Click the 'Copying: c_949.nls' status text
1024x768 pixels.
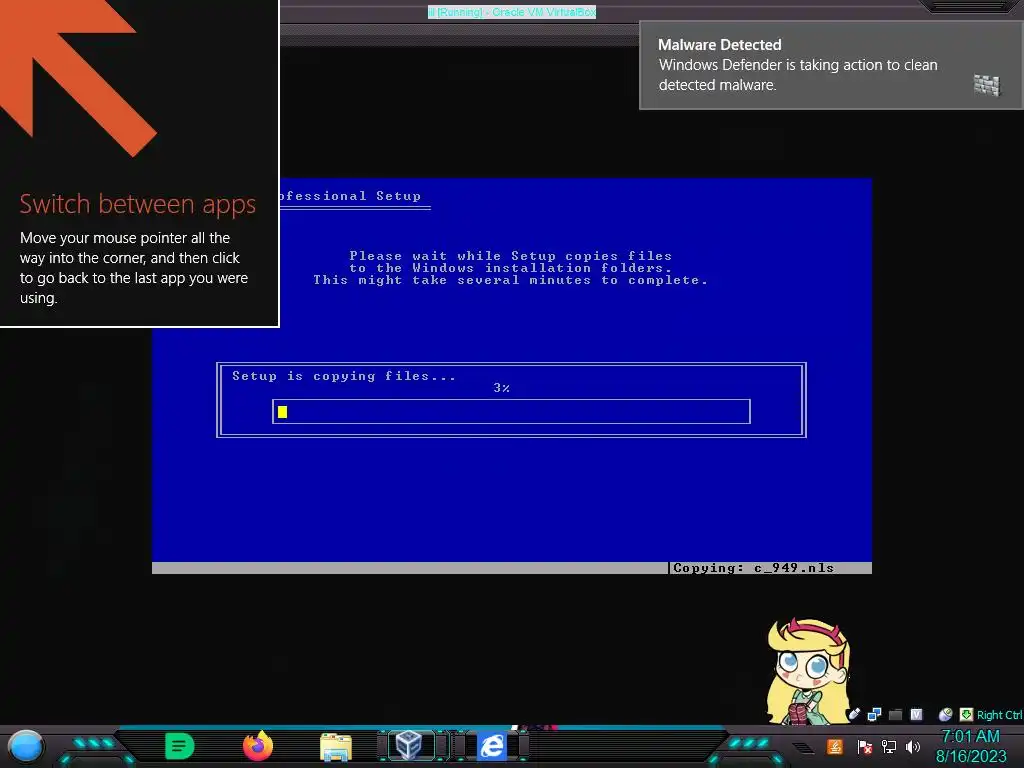pos(754,568)
